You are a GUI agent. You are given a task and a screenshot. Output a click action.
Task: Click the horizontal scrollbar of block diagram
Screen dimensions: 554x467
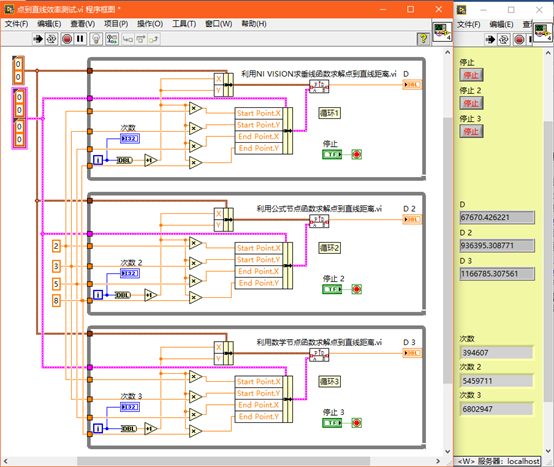pos(223,461)
